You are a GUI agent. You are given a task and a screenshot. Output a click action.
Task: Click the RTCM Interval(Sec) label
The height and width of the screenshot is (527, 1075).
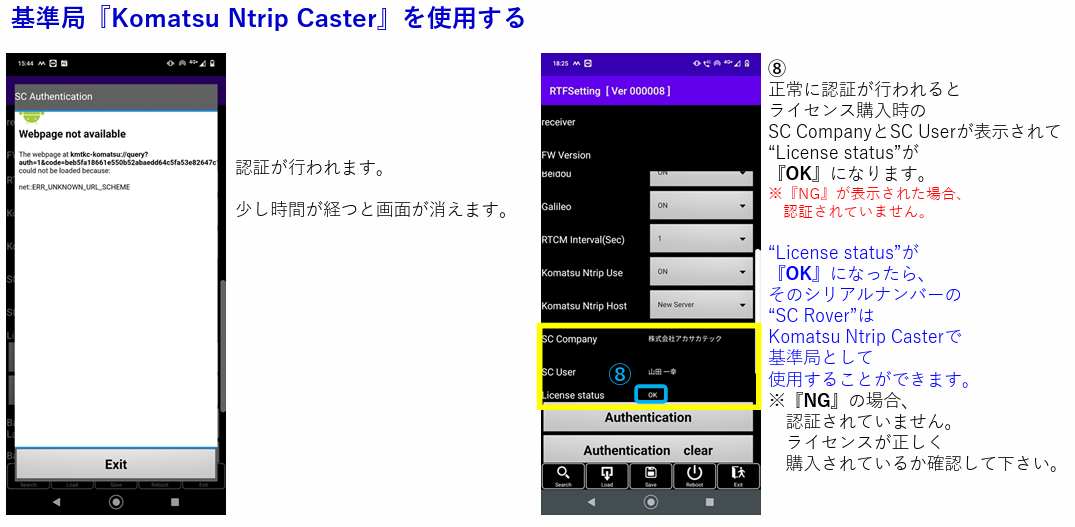(x=583, y=240)
